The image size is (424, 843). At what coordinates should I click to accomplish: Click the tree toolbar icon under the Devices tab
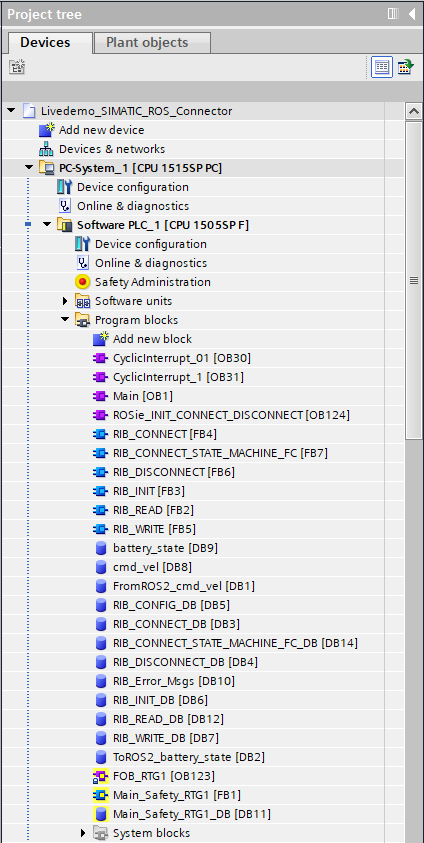tap(17, 67)
